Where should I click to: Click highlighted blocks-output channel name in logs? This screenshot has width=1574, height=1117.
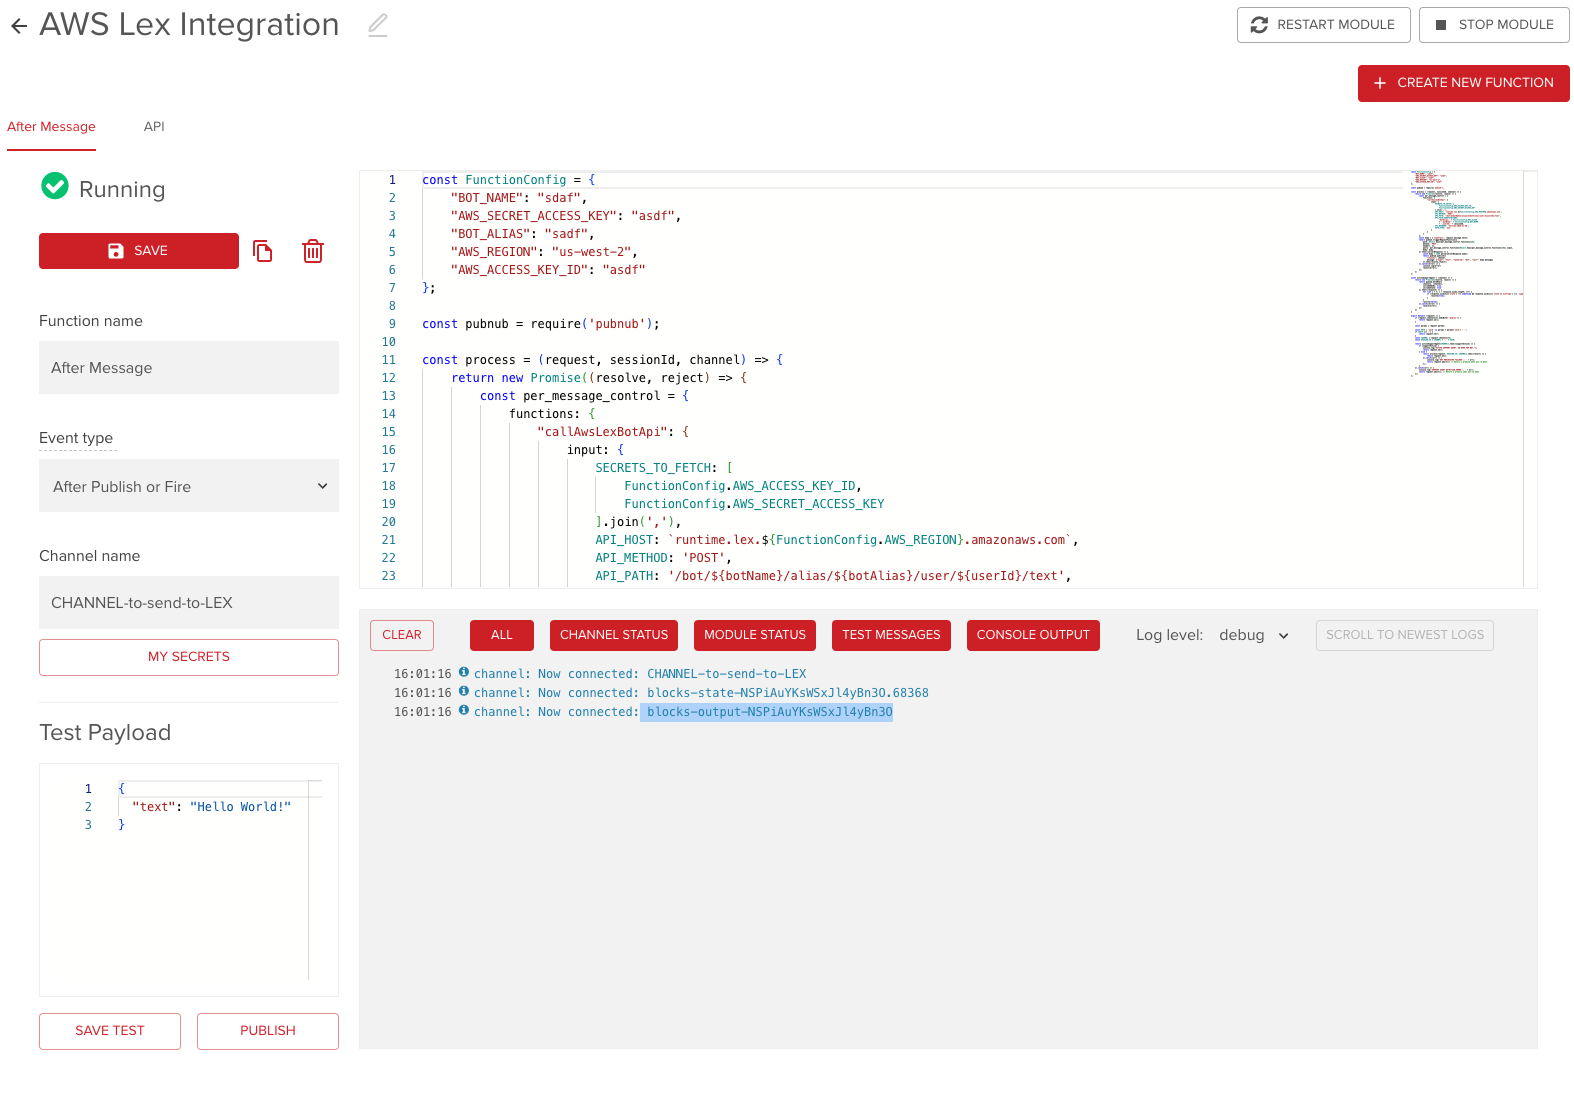click(770, 712)
